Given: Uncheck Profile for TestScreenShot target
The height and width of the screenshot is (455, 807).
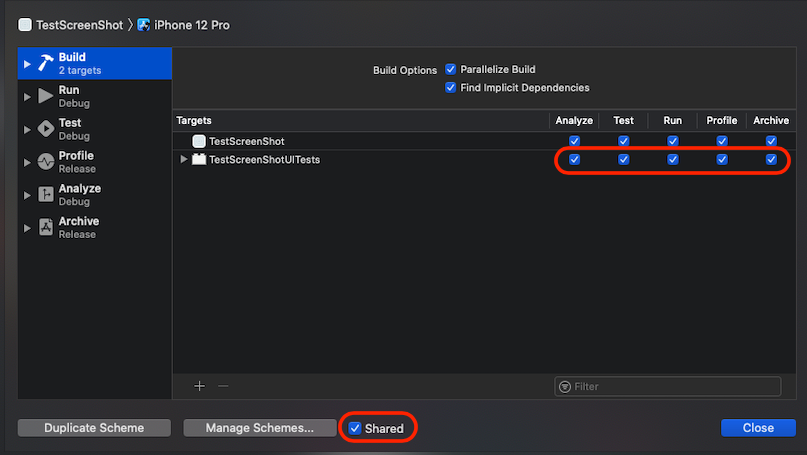Looking at the screenshot, I should (x=722, y=141).
